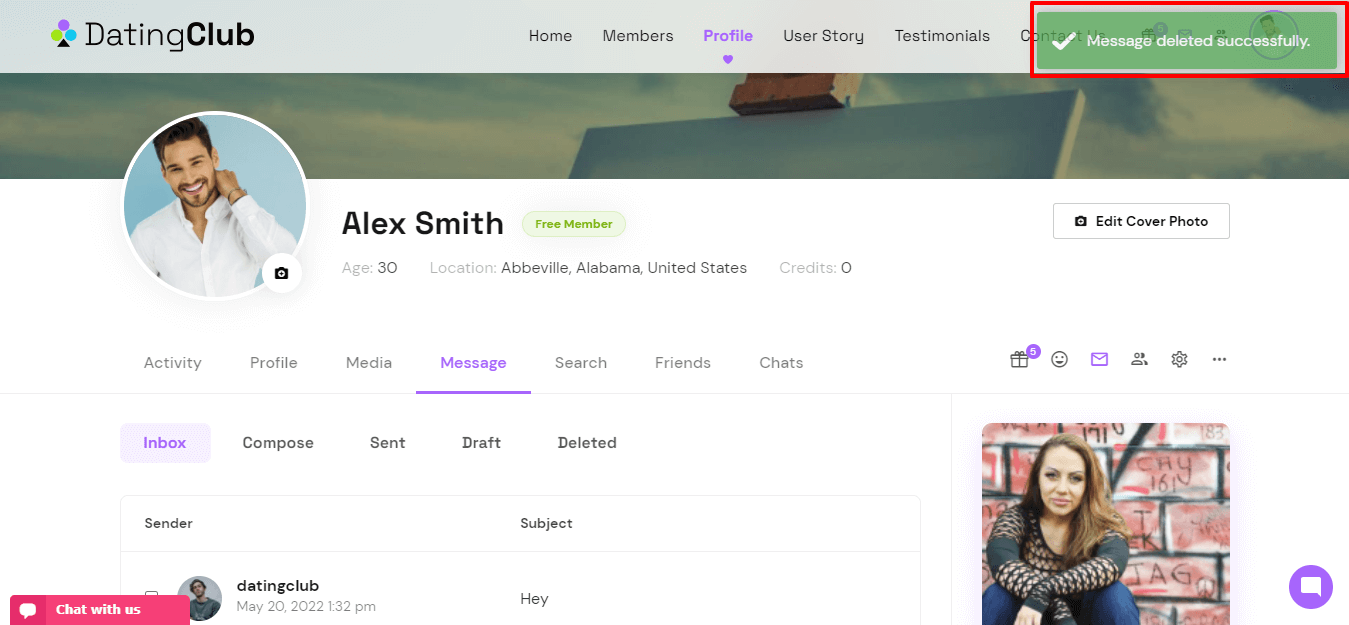Open the Compose message tab
Image resolution: width=1349 pixels, height=625 pixels.
click(x=278, y=443)
